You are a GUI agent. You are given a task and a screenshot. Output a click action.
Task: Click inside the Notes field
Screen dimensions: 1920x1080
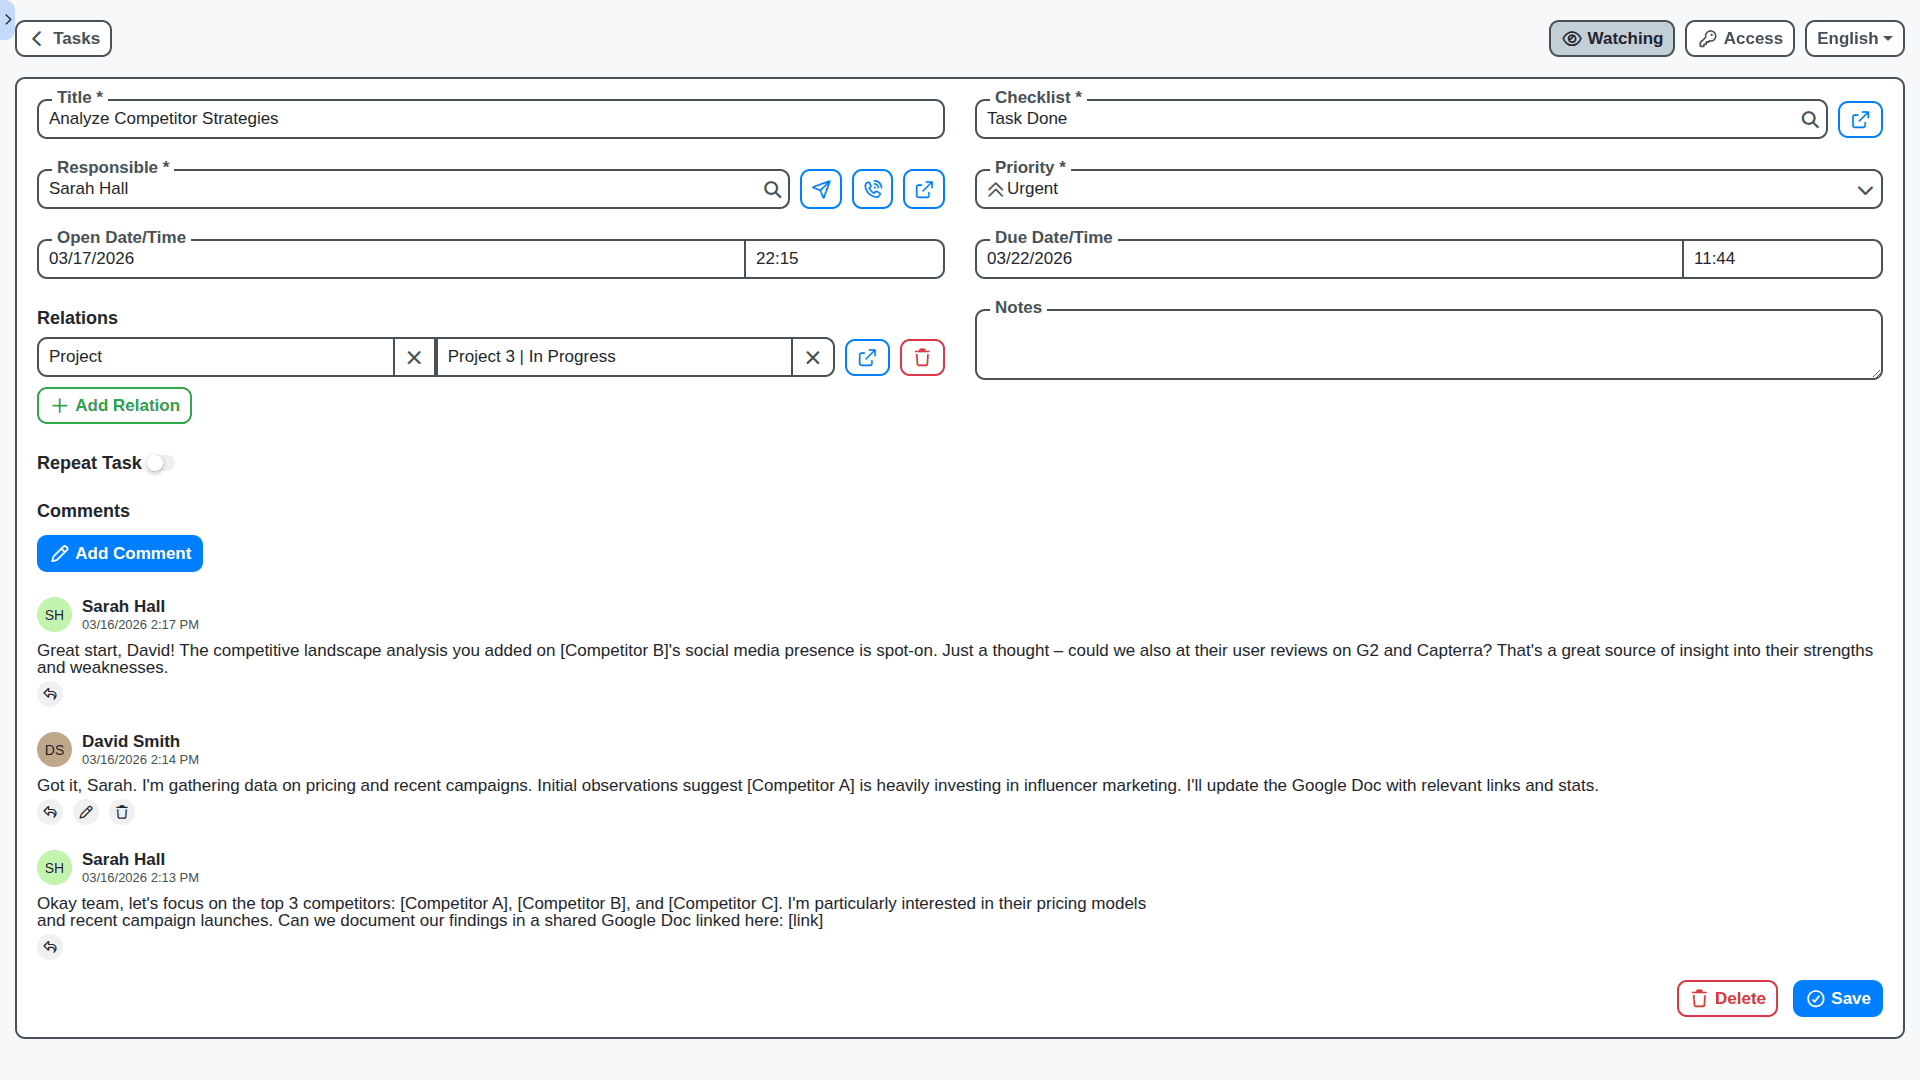coord(1428,345)
